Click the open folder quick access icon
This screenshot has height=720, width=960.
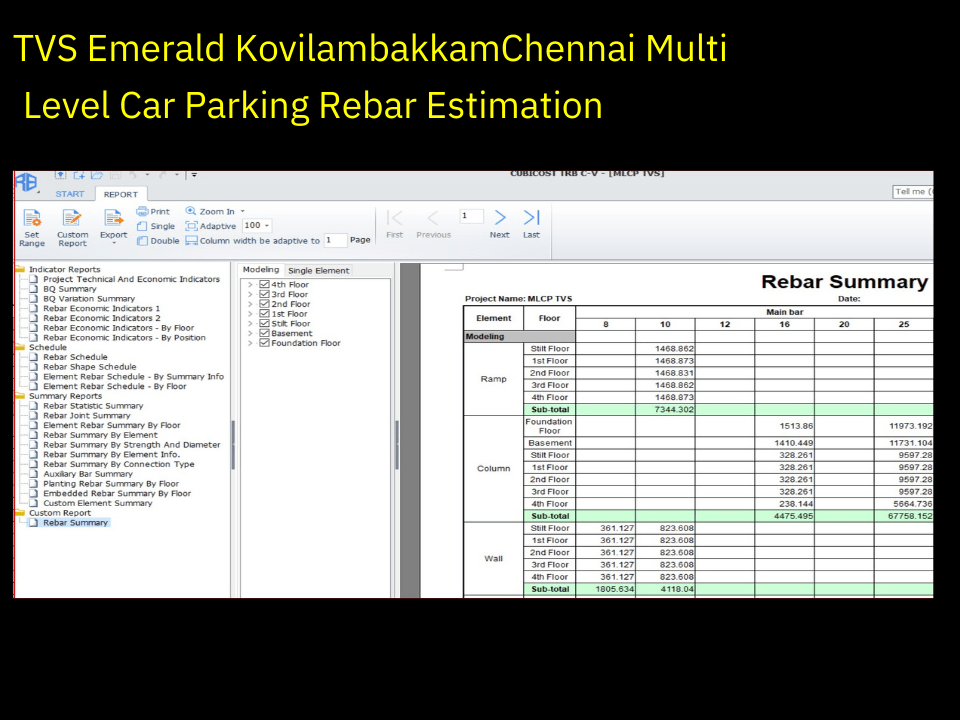coord(97,175)
